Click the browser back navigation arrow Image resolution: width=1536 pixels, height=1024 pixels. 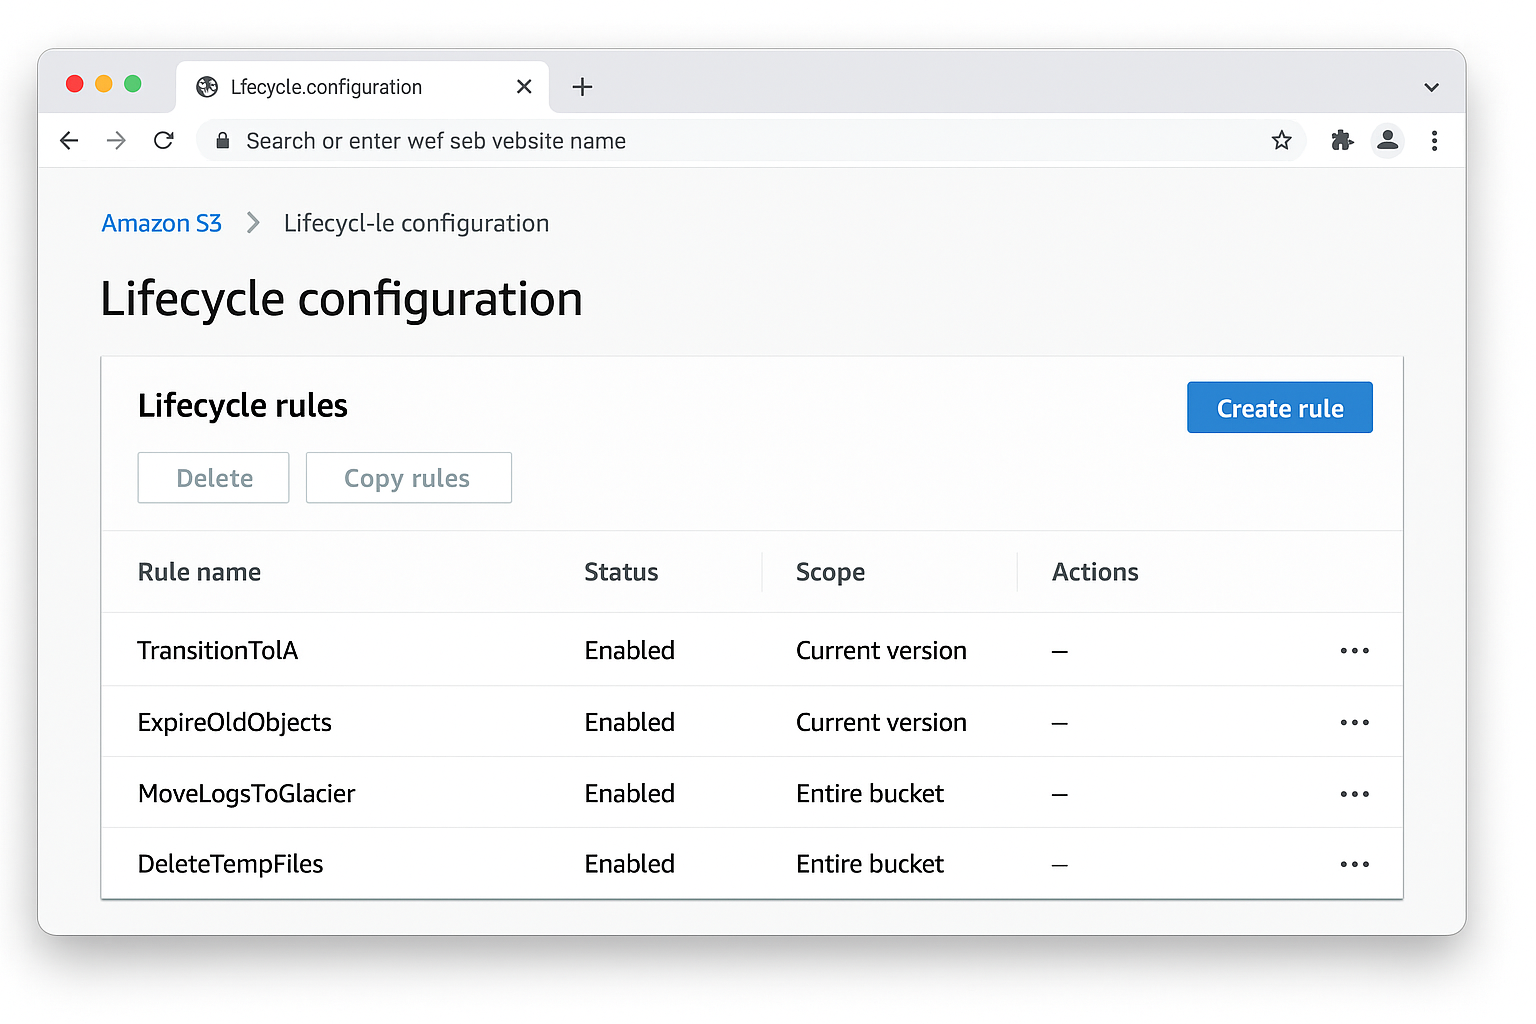point(68,140)
